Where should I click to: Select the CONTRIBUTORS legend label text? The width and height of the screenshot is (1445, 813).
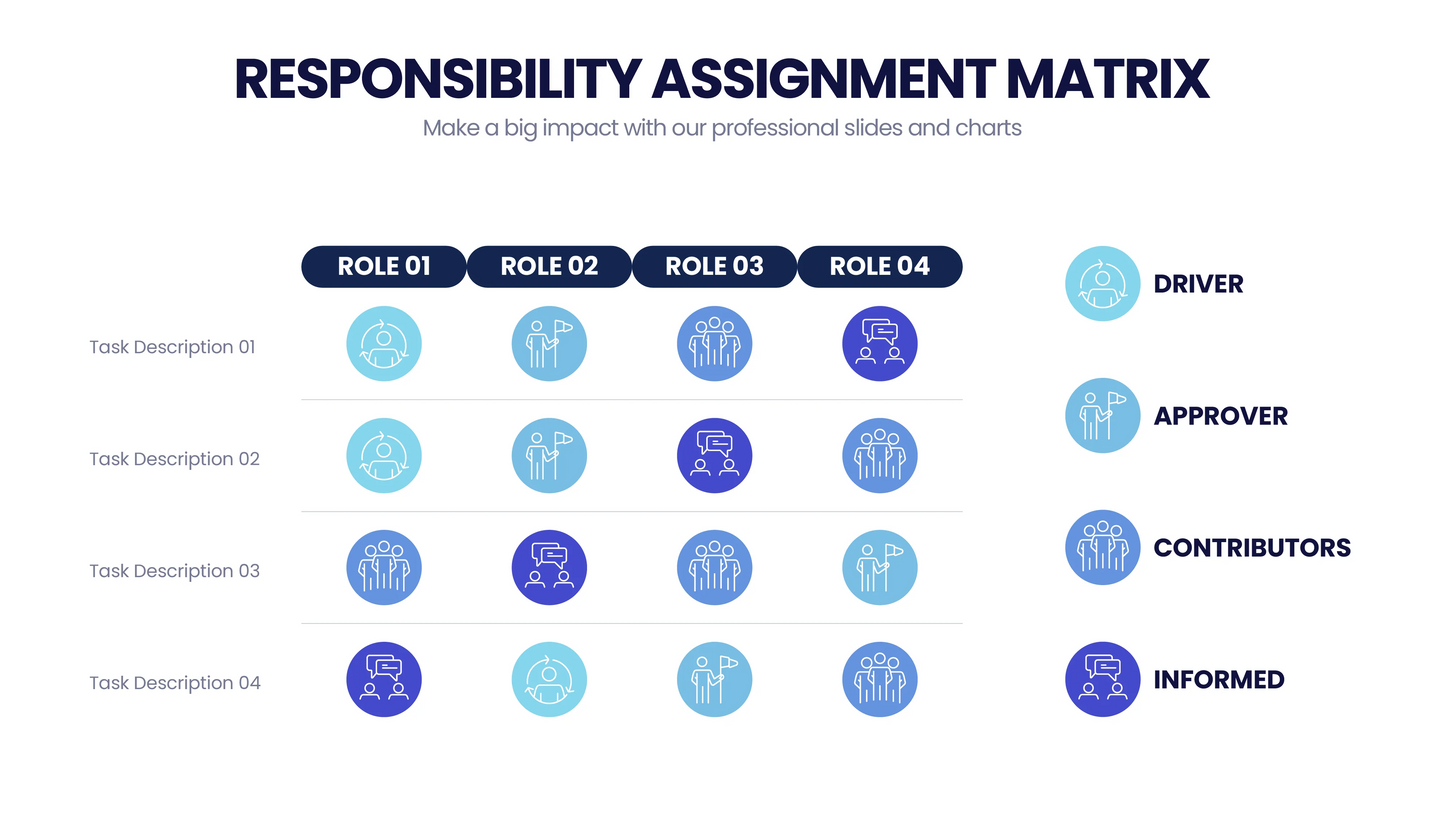tap(1252, 548)
